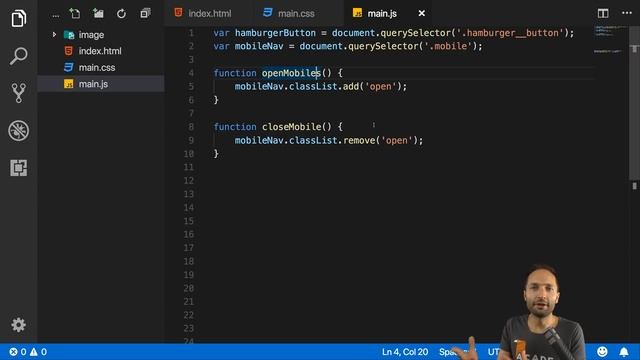Open image folder in file tree
Image resolution: width=640 pixels, height=360 pixels.
[x=91, y=35]
